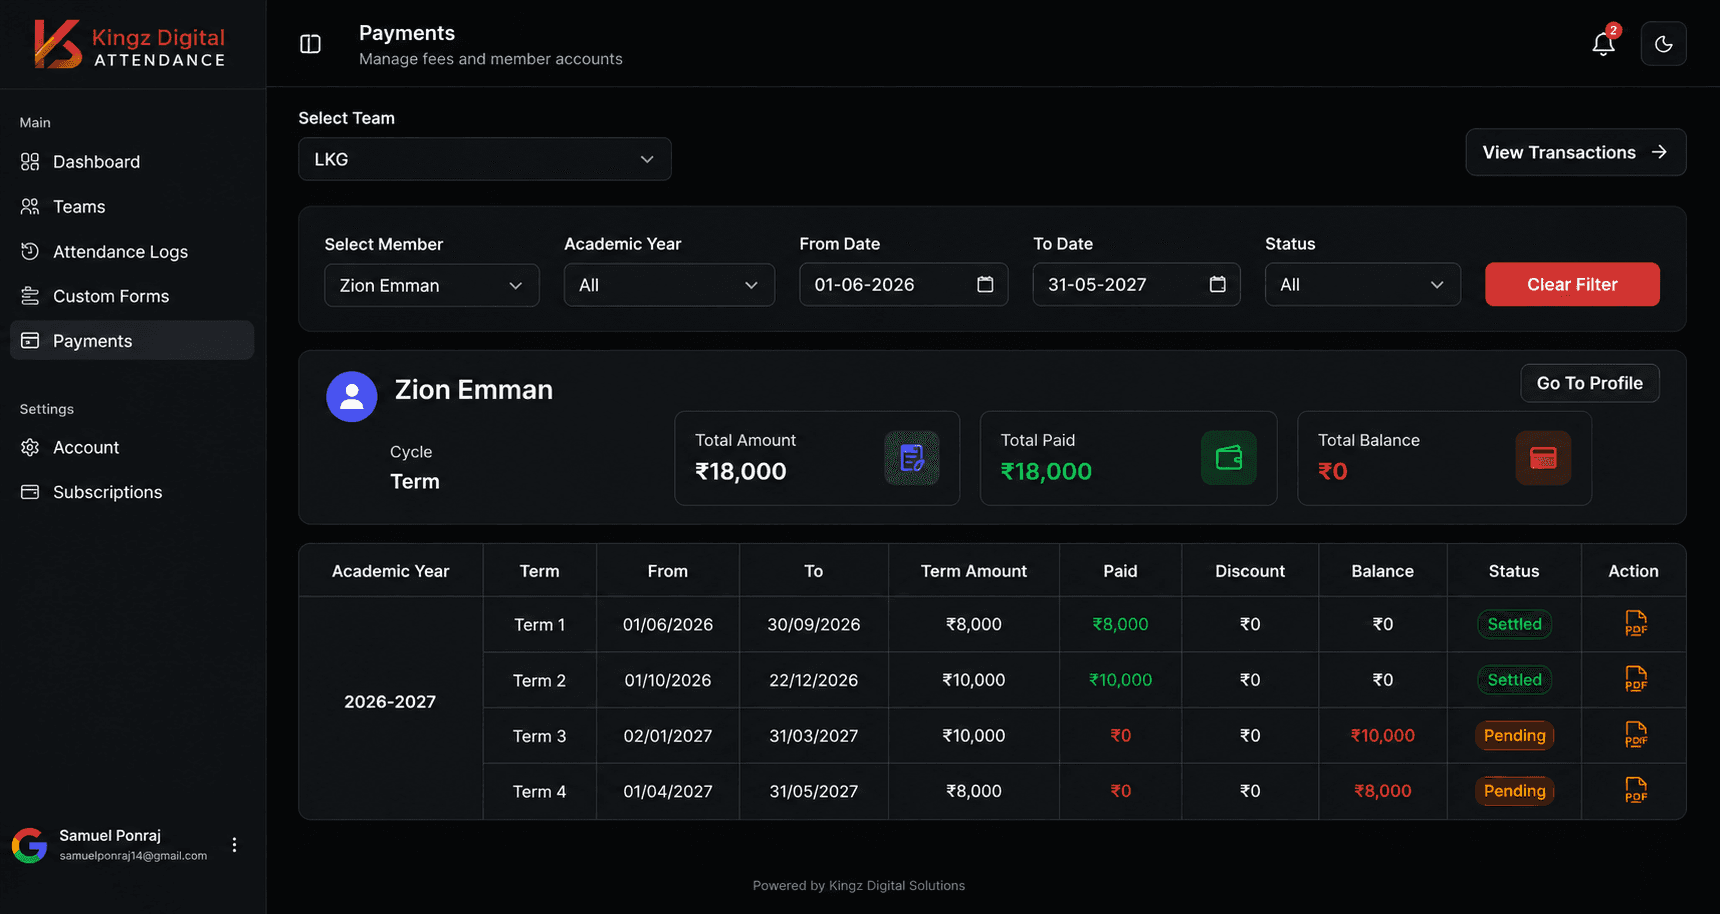This screenshot has height=914, width=1720.
Task: Click Zion Emman's avatar icon
Action: (x=352, y=397)
